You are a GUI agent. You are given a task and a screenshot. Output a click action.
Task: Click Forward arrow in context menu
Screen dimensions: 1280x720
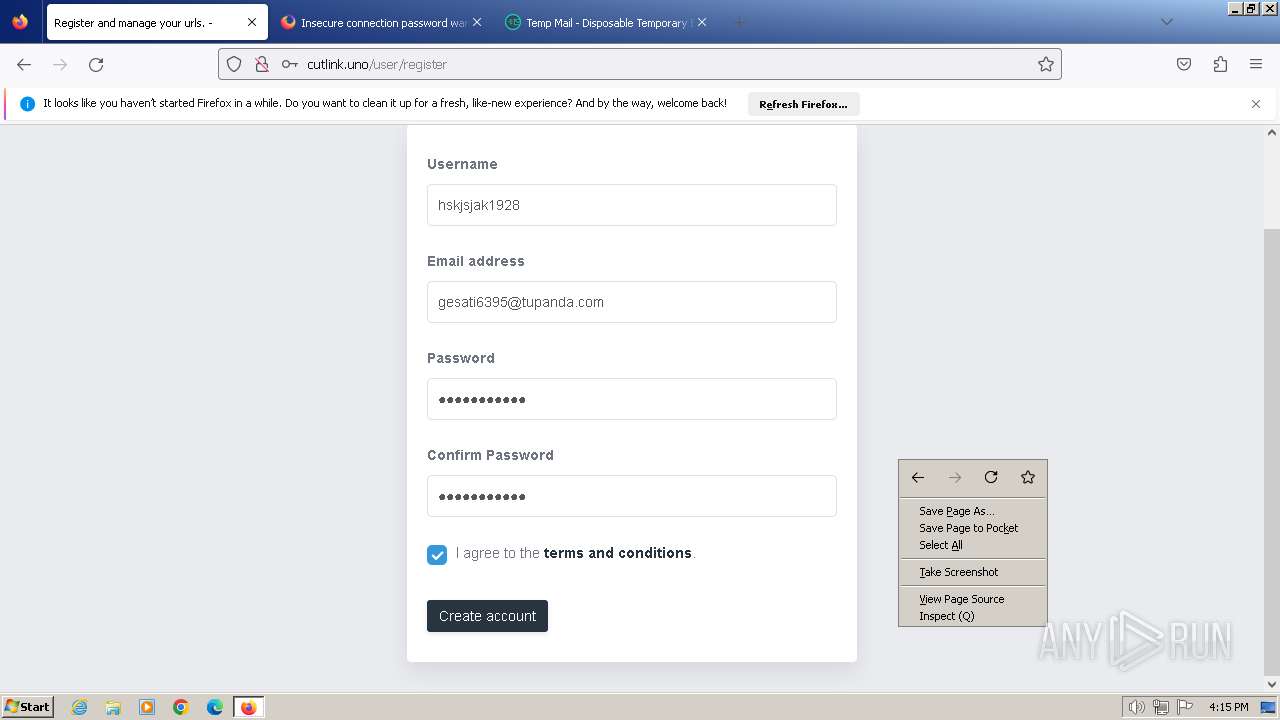coord(955,478)
